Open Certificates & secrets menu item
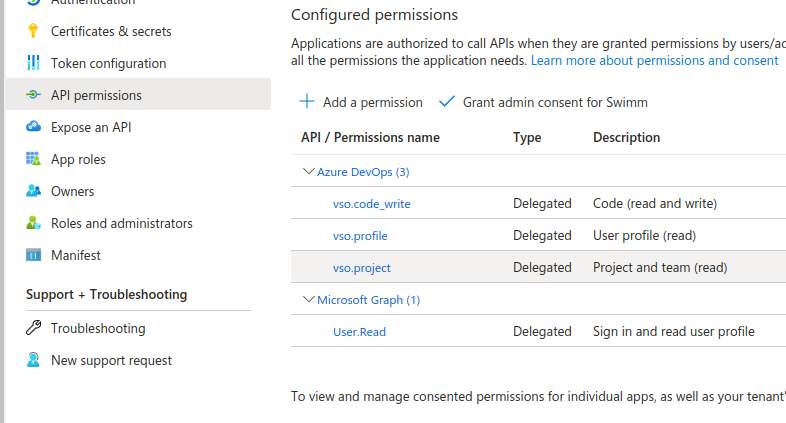Image resolution: width=786 pixels, height=423 pixels. point(111,31)
